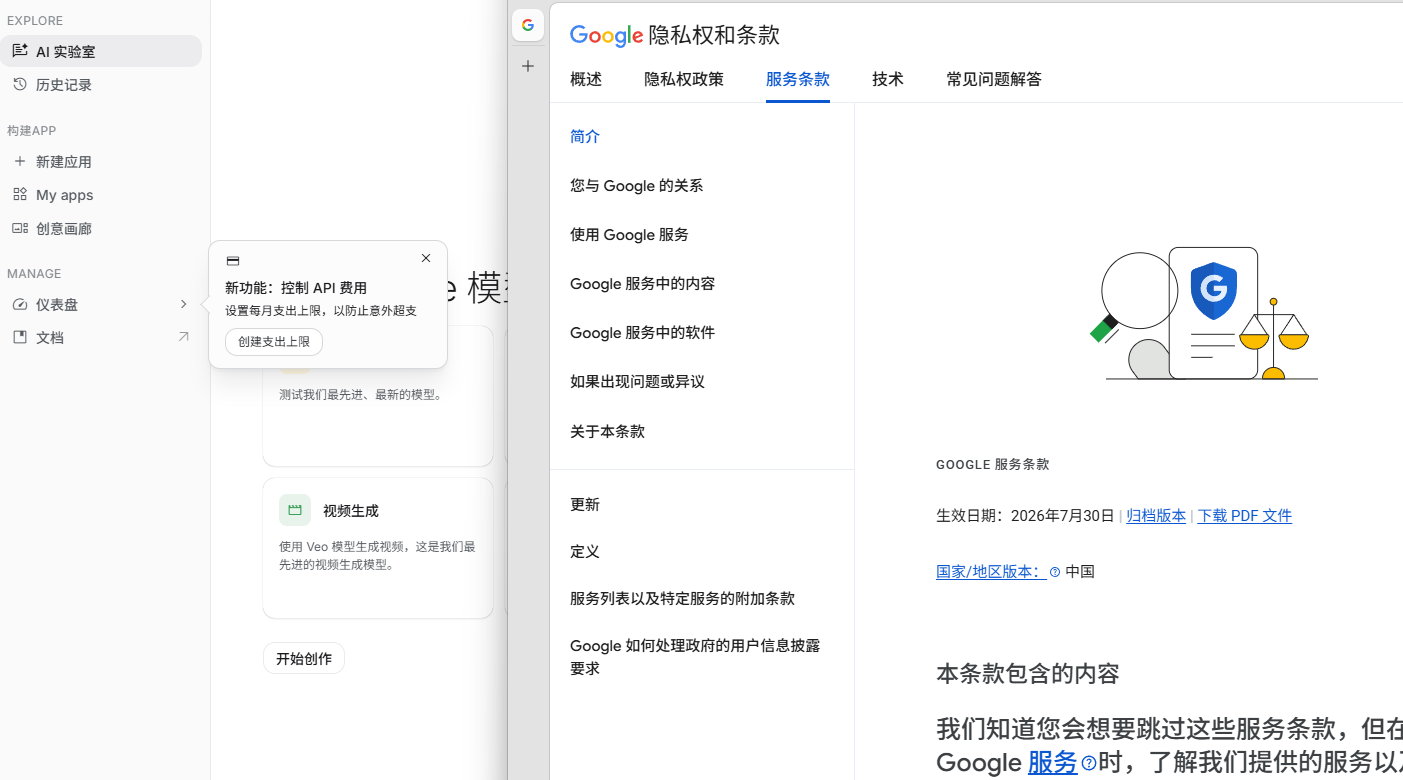
Task: Click the 国家/地区版本 link
Action: click(x=991, y=572)
